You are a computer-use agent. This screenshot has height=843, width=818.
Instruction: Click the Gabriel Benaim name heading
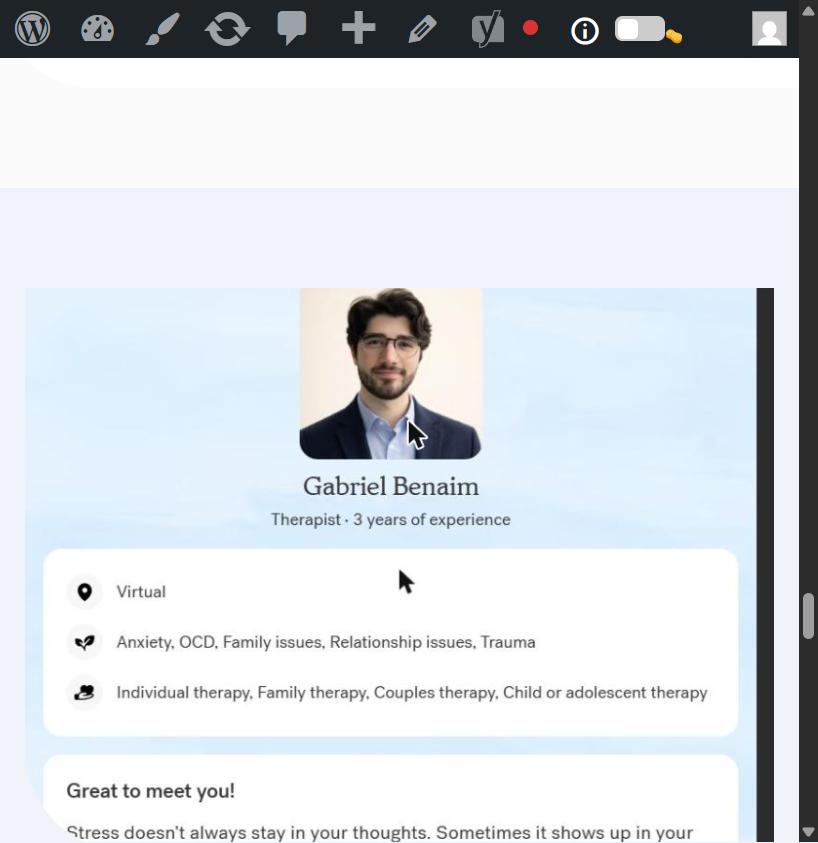[x=391, y=487]
